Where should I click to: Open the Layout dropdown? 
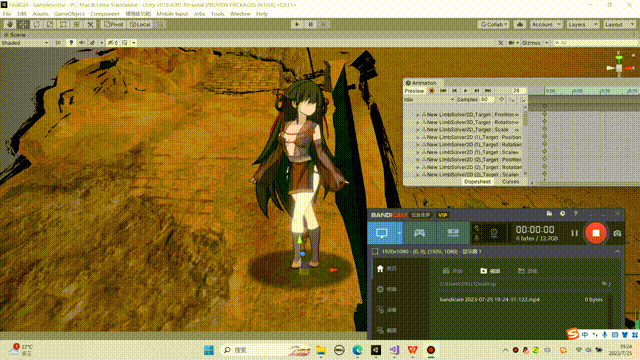pos(619,24)
